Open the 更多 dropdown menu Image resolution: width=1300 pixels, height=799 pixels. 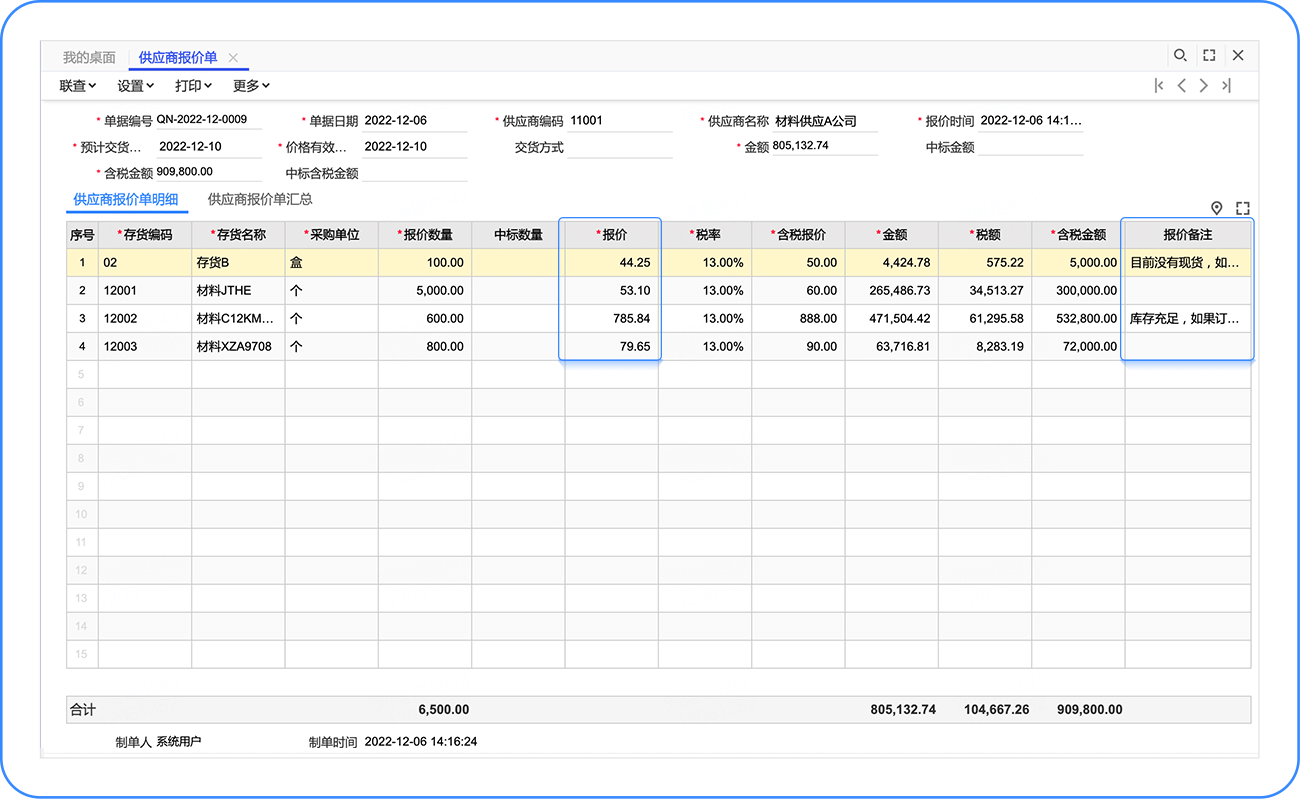point(252,86)
